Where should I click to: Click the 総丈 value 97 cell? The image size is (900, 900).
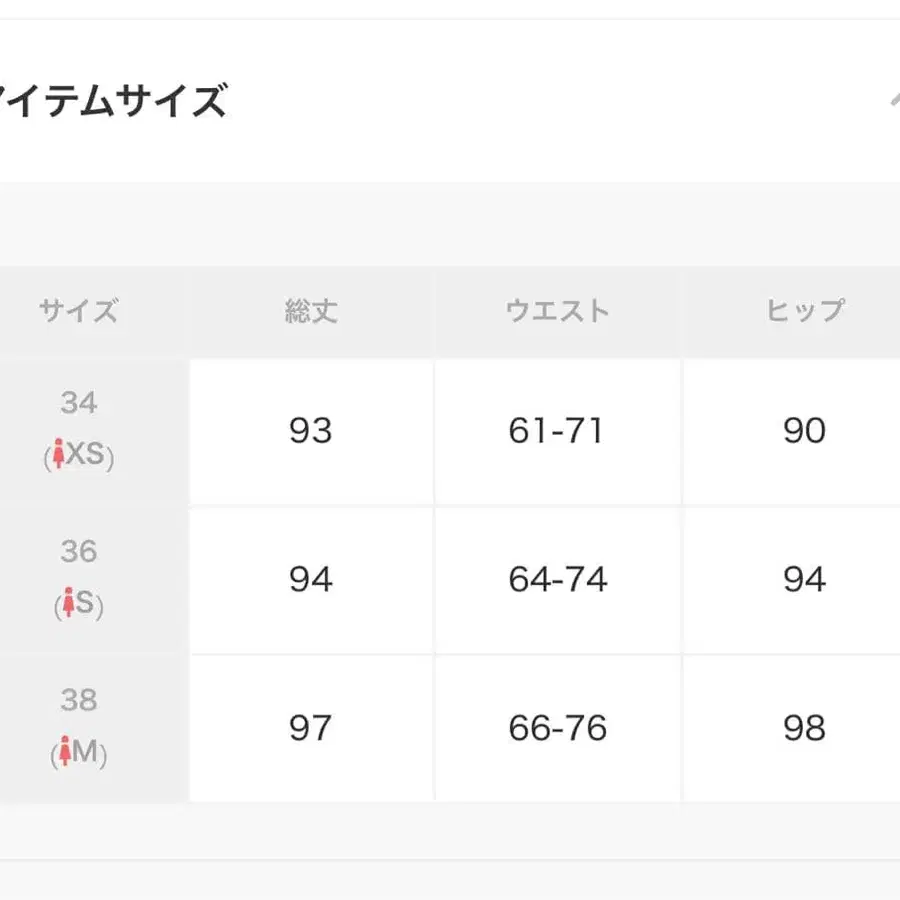tap(311, 728)
